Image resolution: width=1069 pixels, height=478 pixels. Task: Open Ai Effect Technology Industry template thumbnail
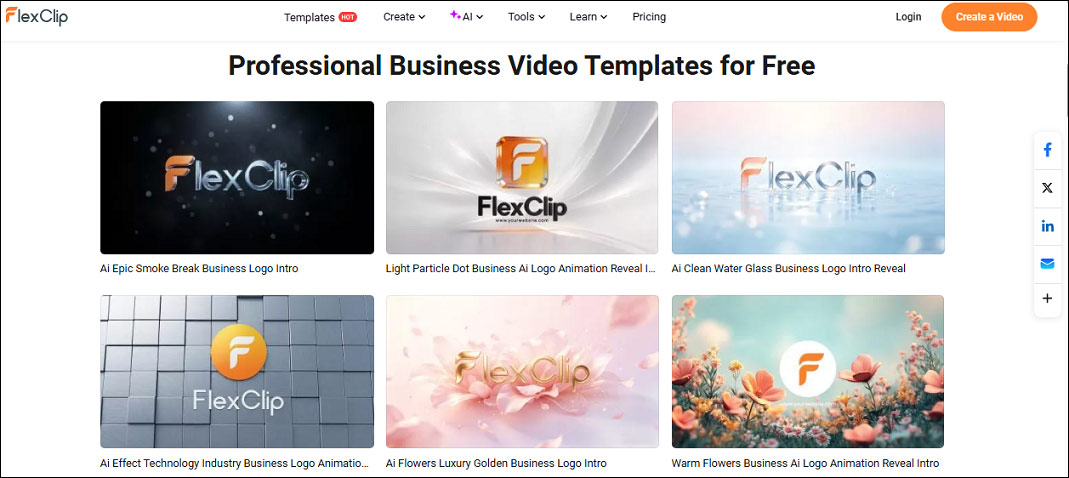coord(237,371)
